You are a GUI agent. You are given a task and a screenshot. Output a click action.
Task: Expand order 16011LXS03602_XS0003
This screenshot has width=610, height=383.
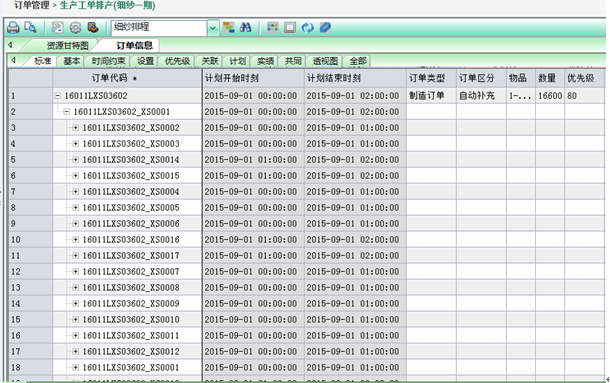[x=75, y=144]
